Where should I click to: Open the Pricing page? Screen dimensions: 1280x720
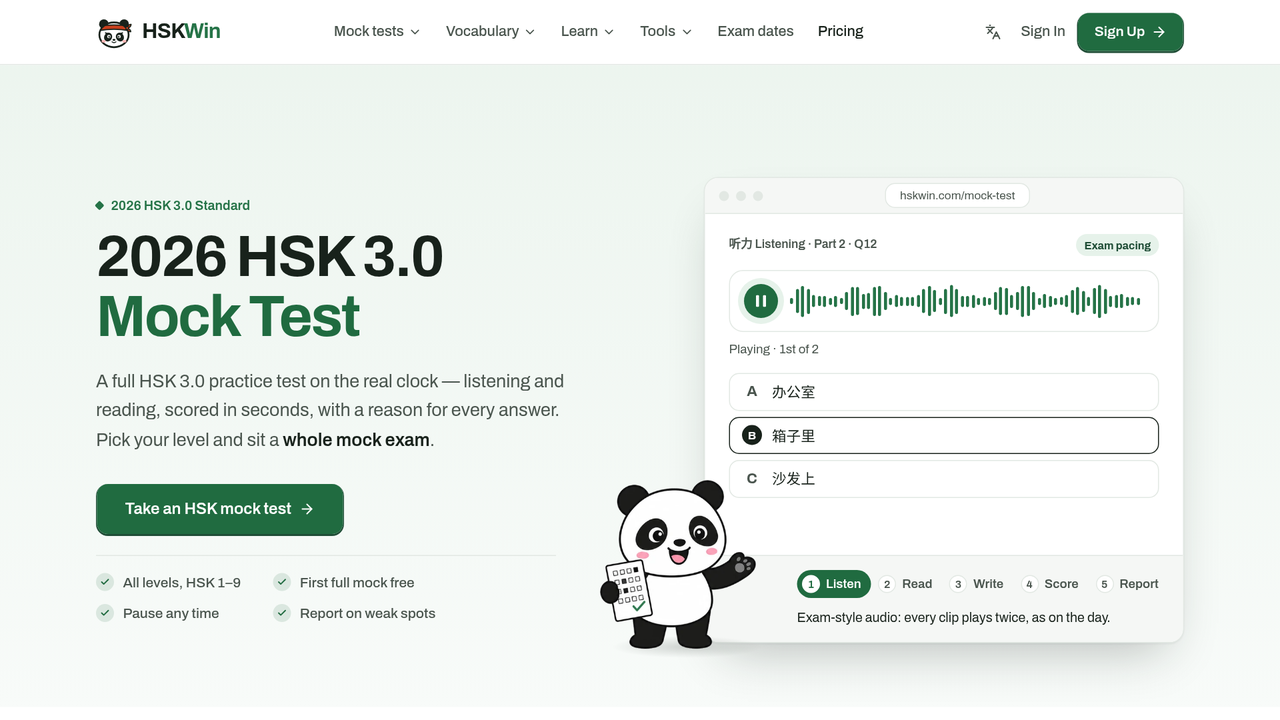tap(841, 32)
